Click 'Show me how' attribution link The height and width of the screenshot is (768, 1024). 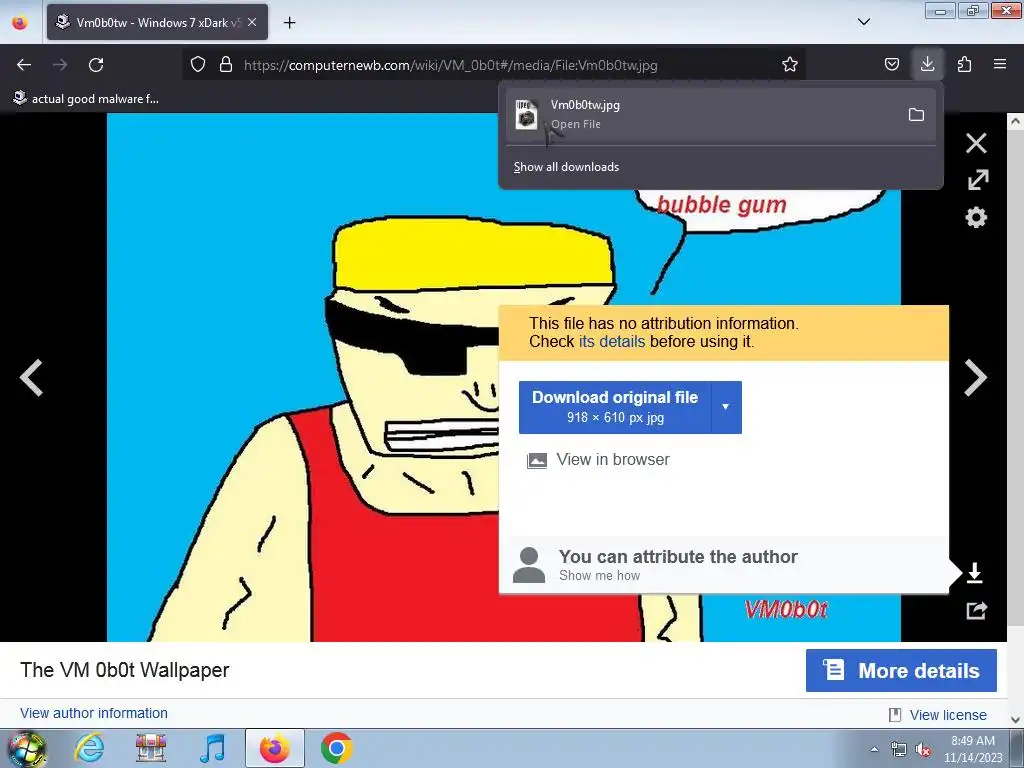(x=599, y=575)
